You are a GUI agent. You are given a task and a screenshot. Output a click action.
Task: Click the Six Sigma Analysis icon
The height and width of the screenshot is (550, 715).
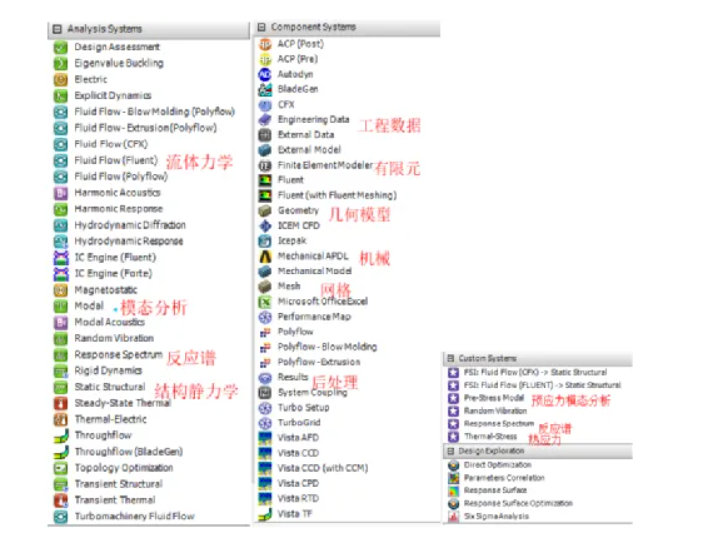coord(453,517)
